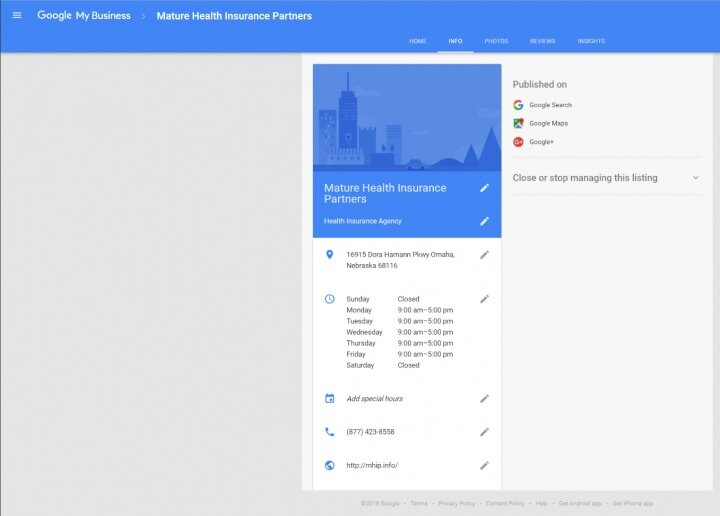Image resolution: width=720 pixels, height=516 pixels.
Task: Edit the business hours pencil icon
Action: coord(484,299)
